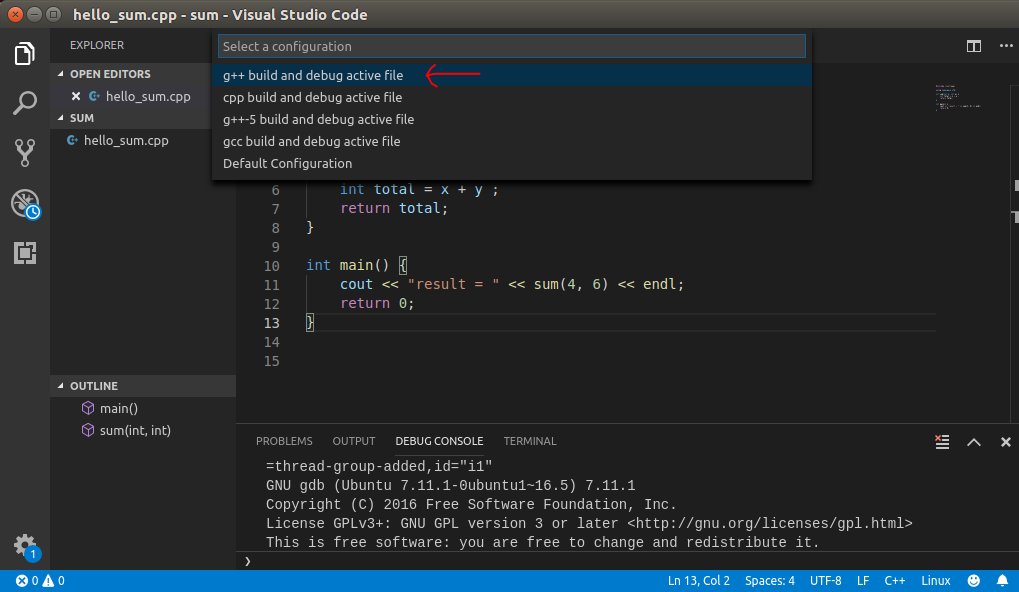Viewport: 1019px width, 592px height.
Task: Switch to the Output tab
Action: 354,441
